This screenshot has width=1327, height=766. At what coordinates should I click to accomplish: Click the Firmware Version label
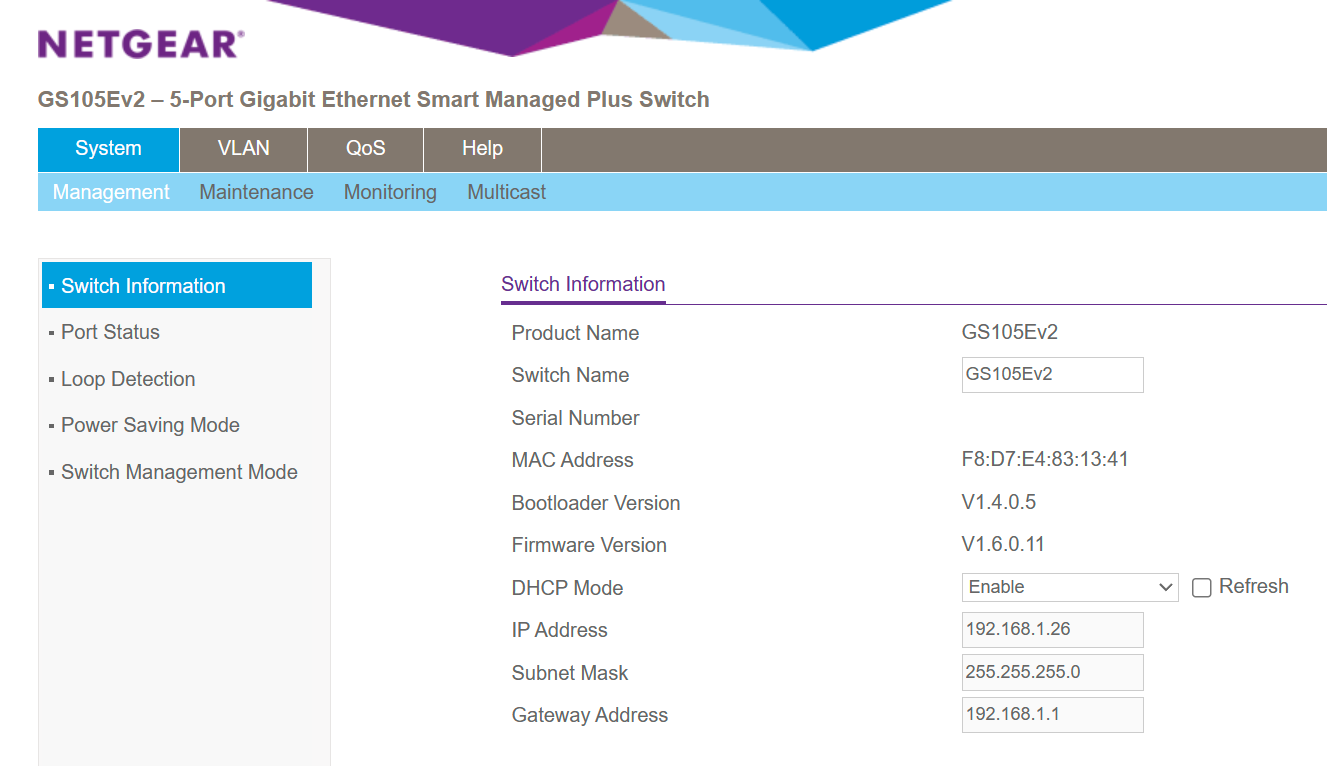[589, 545]
